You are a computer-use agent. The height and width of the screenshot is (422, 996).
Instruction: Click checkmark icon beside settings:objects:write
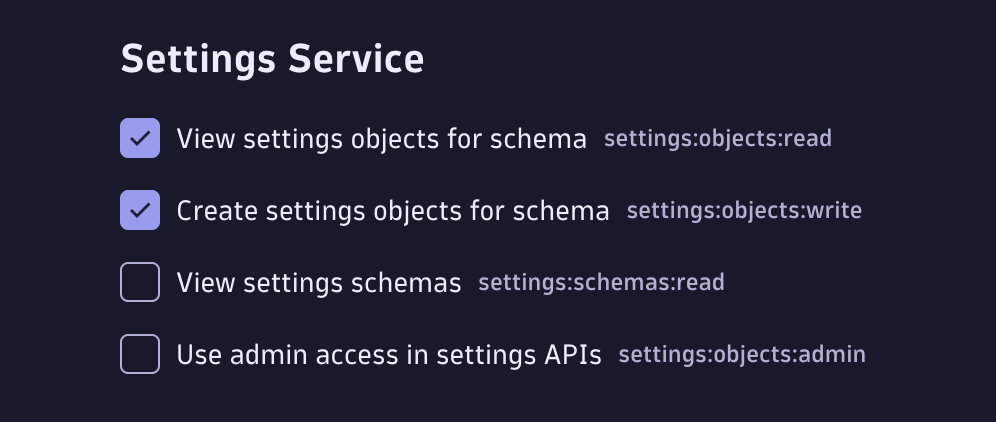pyautogui.click(x=140, y=210)
